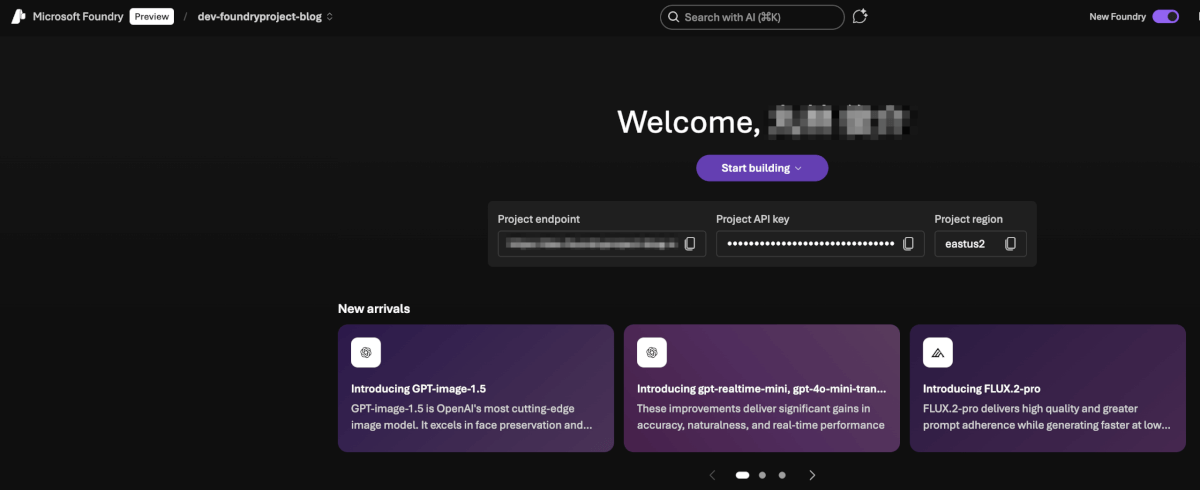
Task: Click the FLUX.2-pro card logo icon
Action: pyautogui.click(x=938, y=352)
